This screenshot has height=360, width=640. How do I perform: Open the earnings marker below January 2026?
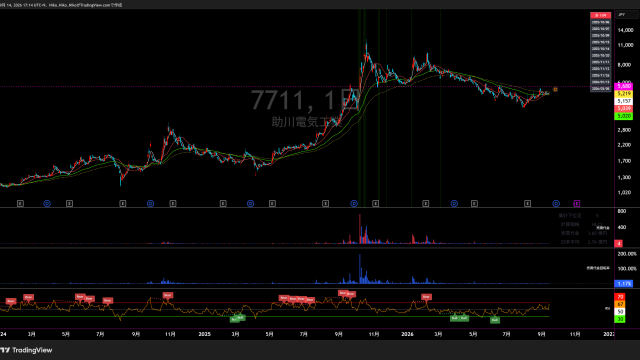(x=425, y=203)
